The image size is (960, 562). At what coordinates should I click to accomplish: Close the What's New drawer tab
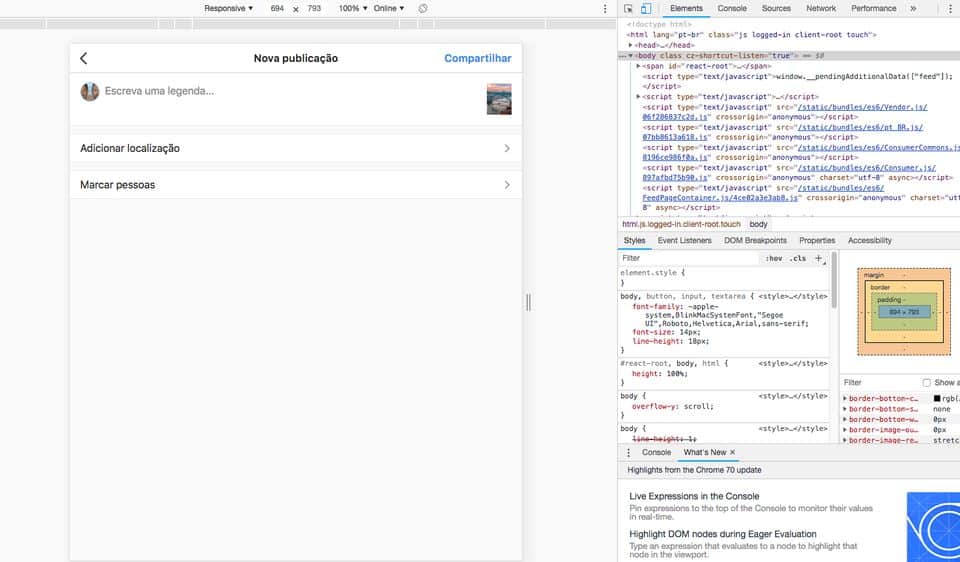pos(732,452)
